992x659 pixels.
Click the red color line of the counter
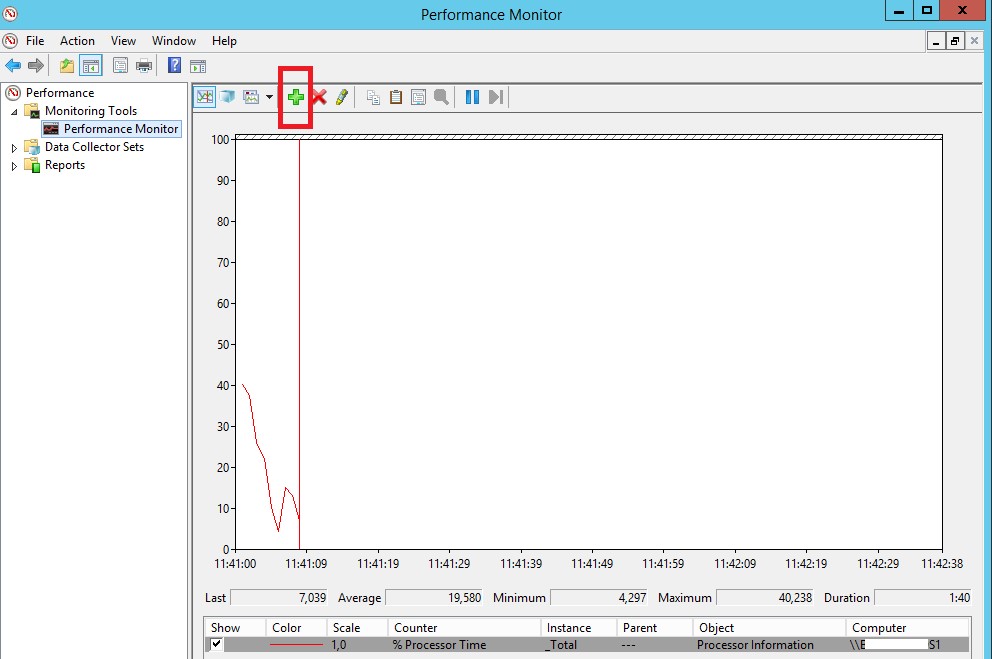tap(296, 644)
